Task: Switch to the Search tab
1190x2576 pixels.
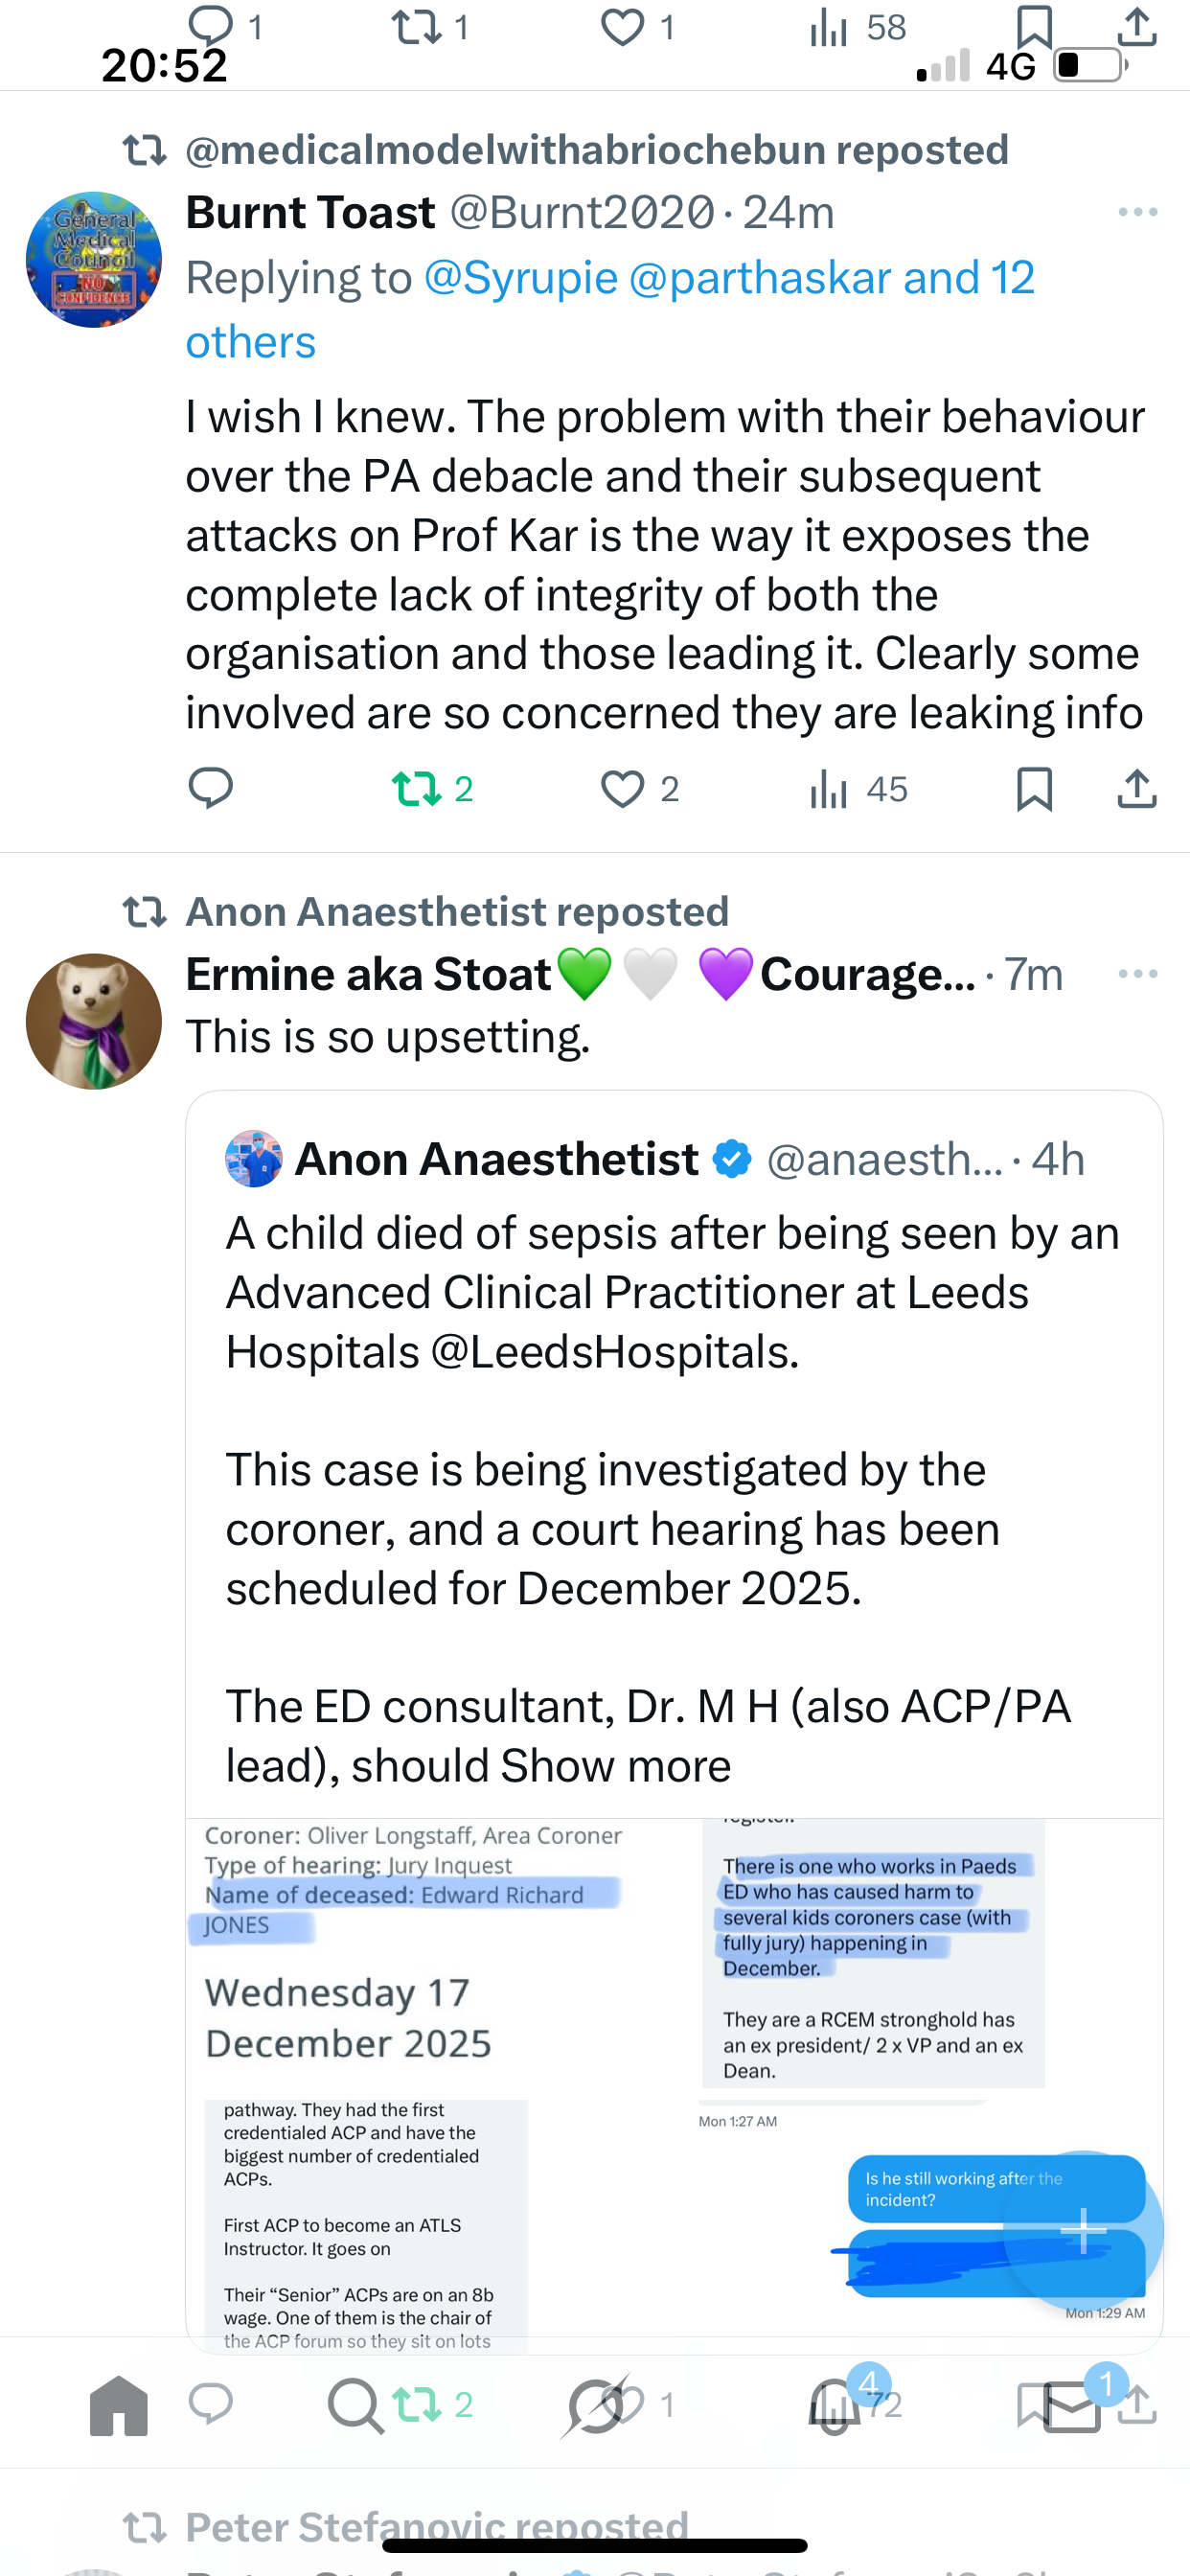Action: click(x=355, y=2405)
